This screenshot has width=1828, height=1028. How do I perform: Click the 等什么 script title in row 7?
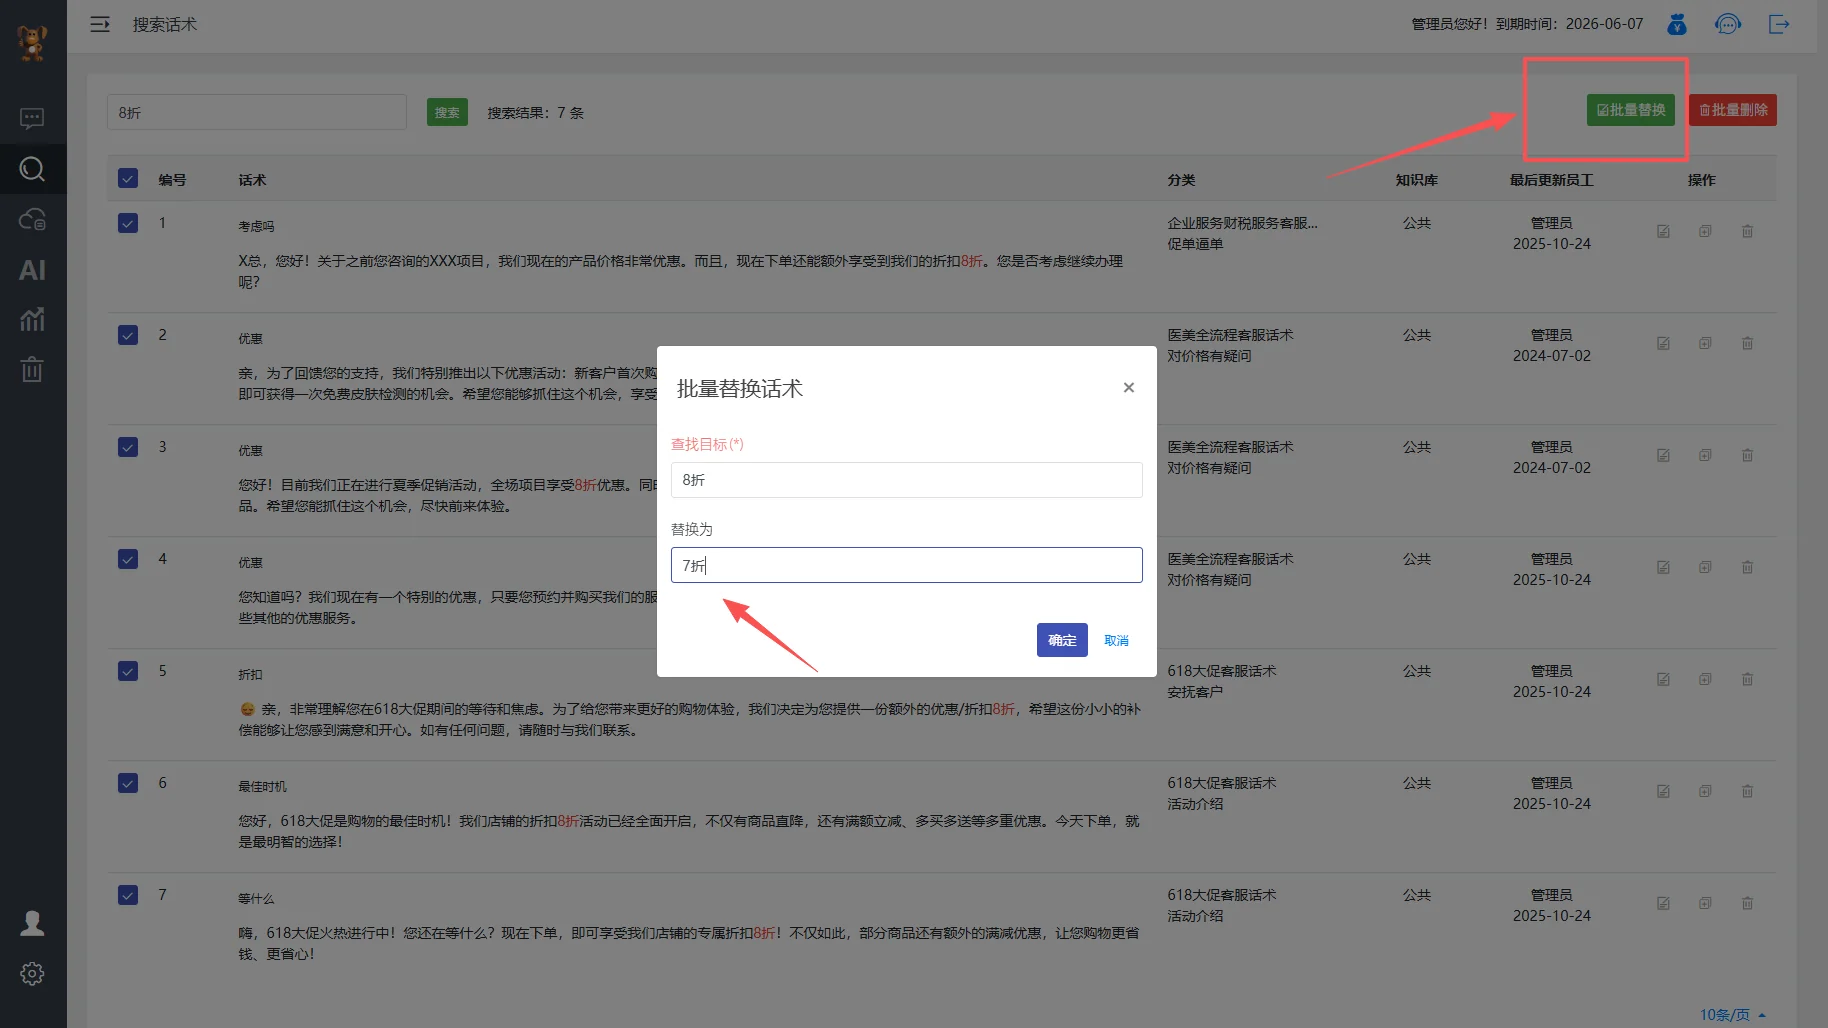point(256,899)
